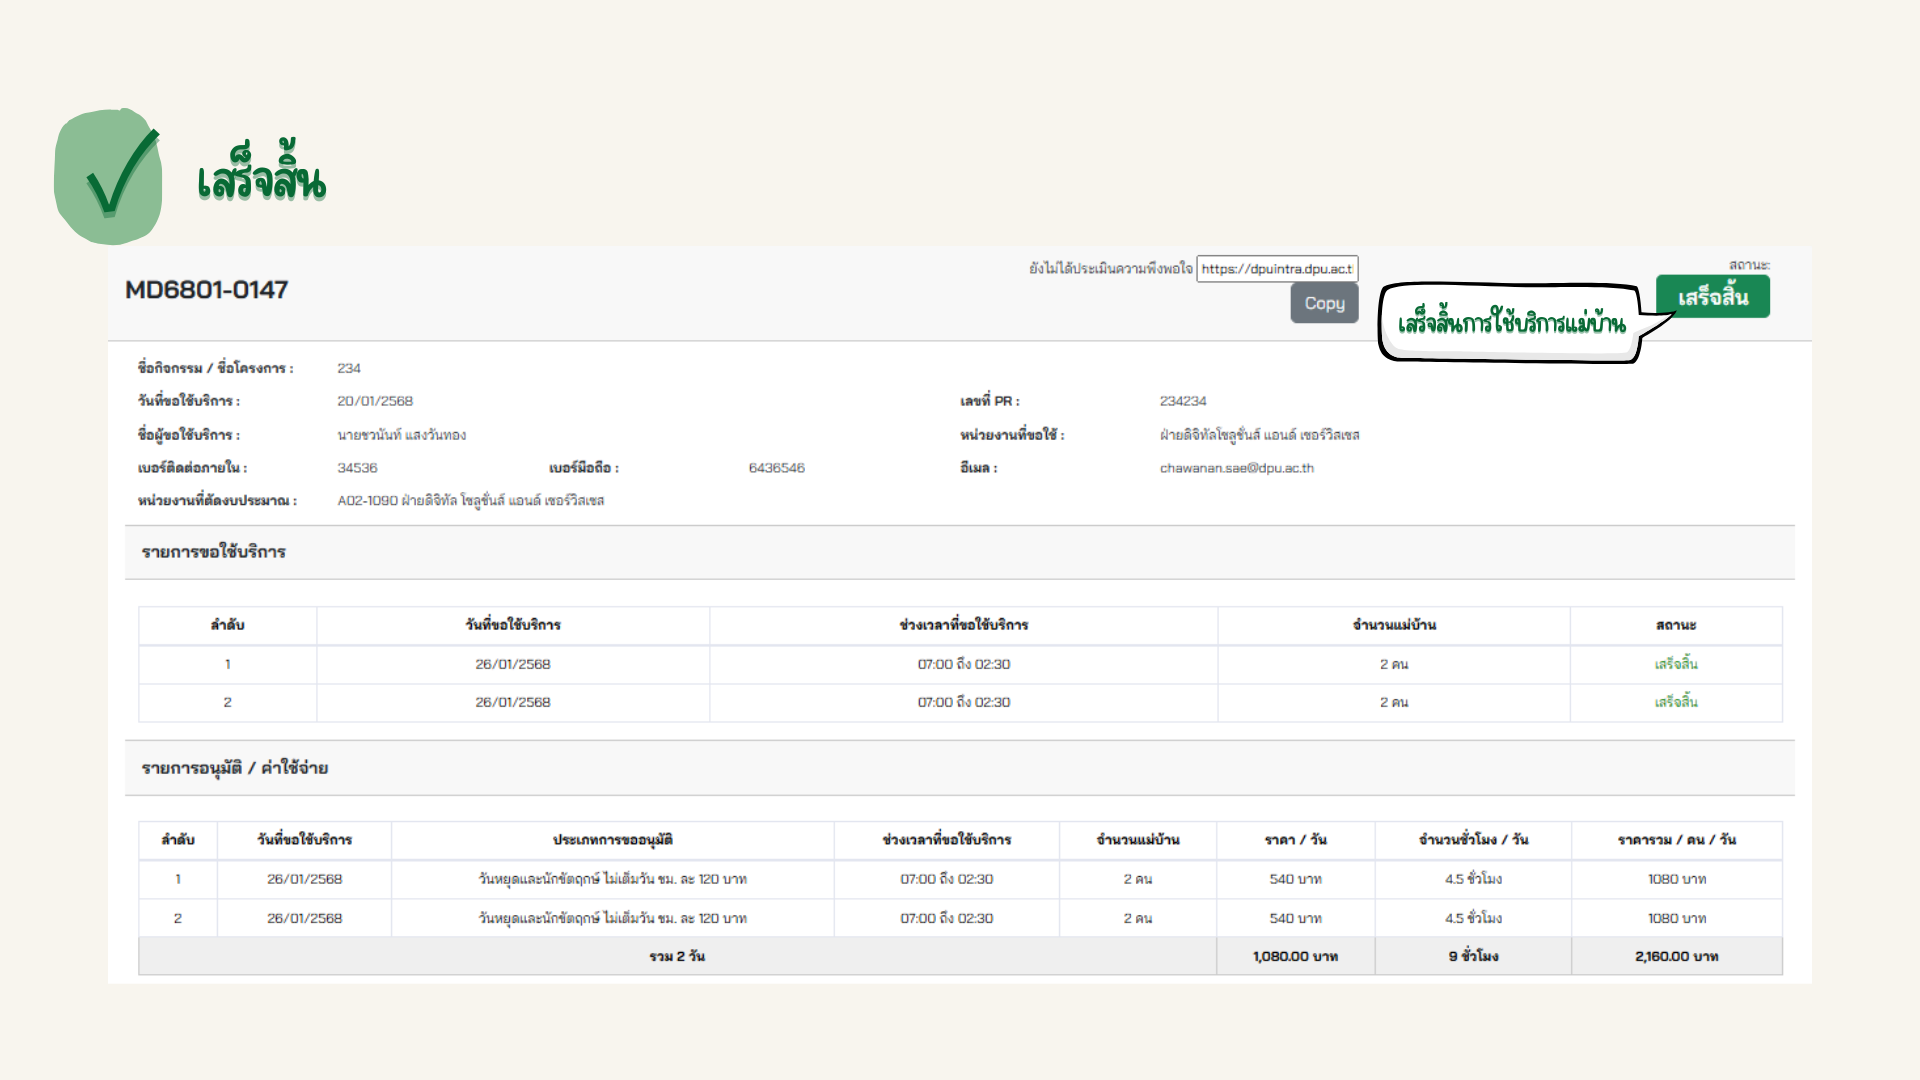Click 540 บาท in expense row 2
The height and width of the screenshot is (1080, 1920).
[1296, 918]
